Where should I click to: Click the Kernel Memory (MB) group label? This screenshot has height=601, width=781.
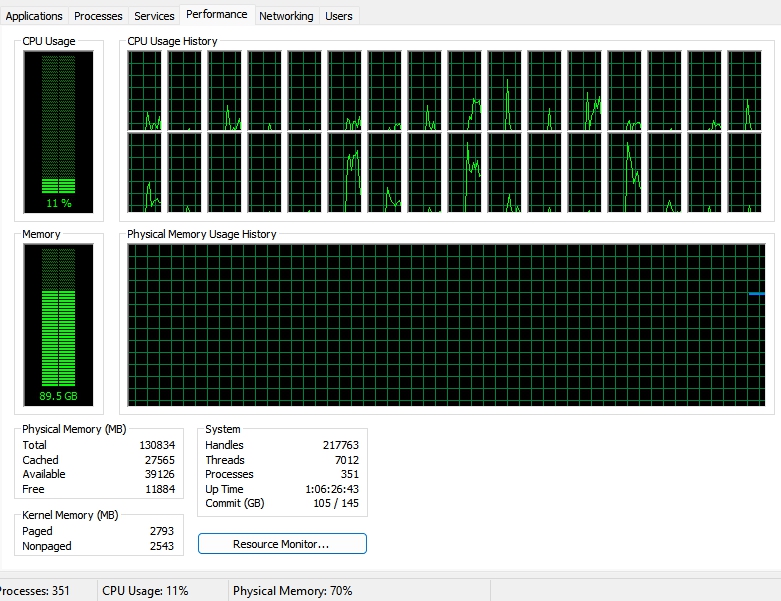(x=70, y=515)
